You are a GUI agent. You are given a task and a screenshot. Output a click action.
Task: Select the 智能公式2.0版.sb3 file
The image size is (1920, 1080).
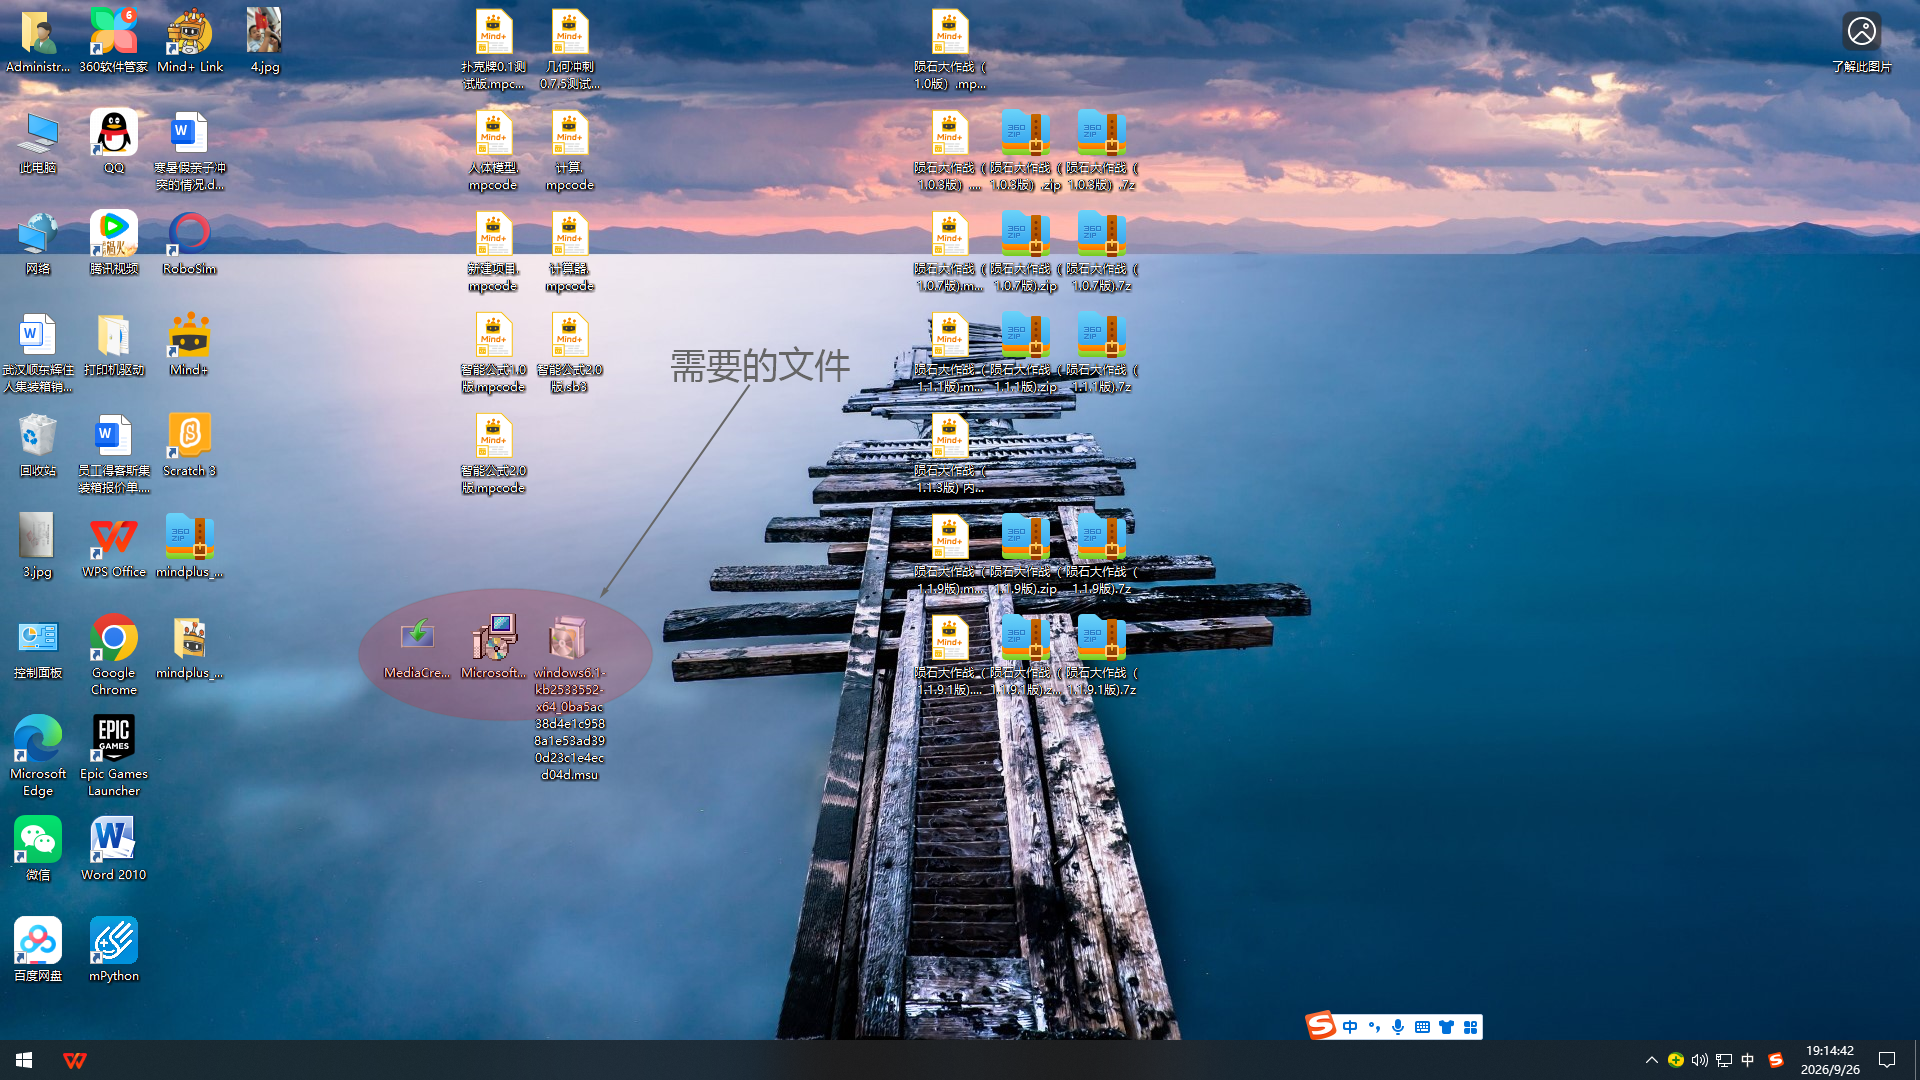(x=570, y=352)
